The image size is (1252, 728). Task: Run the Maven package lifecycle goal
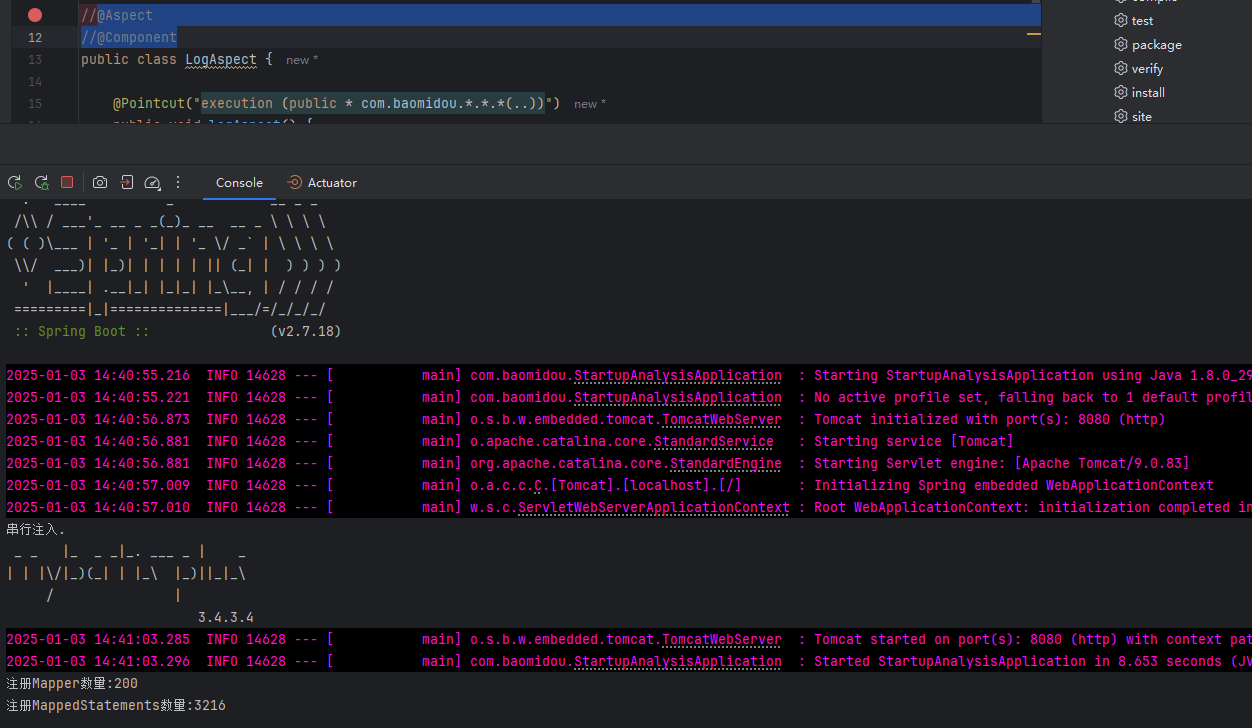[x=1156, y=45]
